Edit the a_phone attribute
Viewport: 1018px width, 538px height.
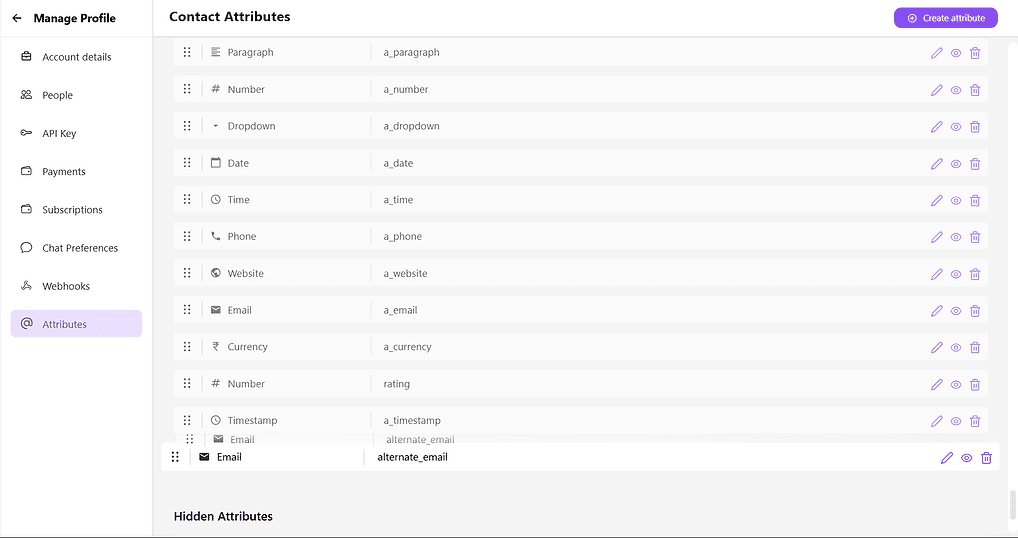[x=936, y=238]
